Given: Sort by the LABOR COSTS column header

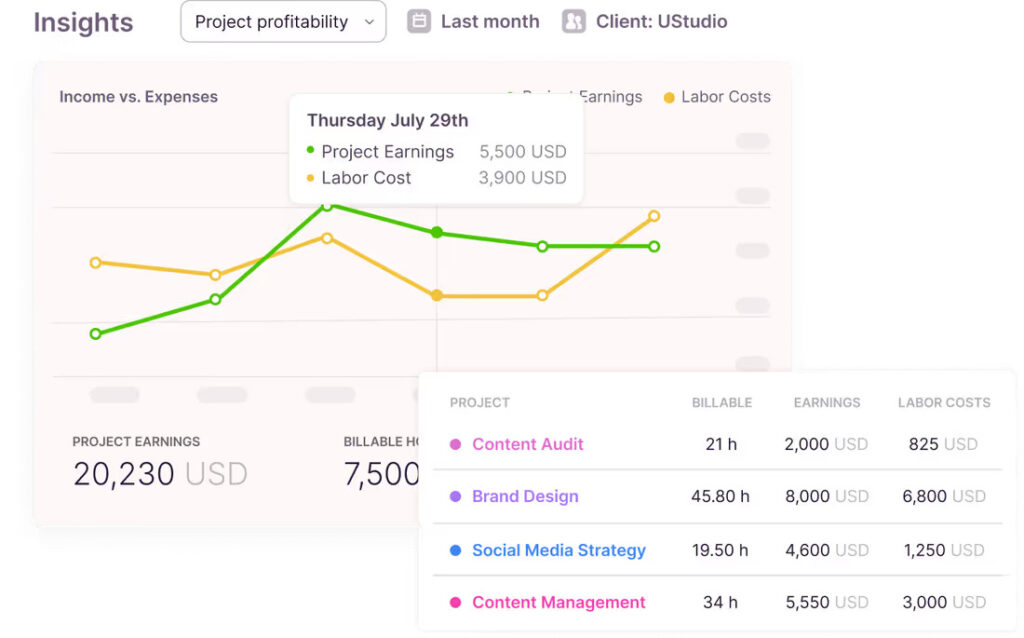Looking at the screenshot, I should click(943, 403).
